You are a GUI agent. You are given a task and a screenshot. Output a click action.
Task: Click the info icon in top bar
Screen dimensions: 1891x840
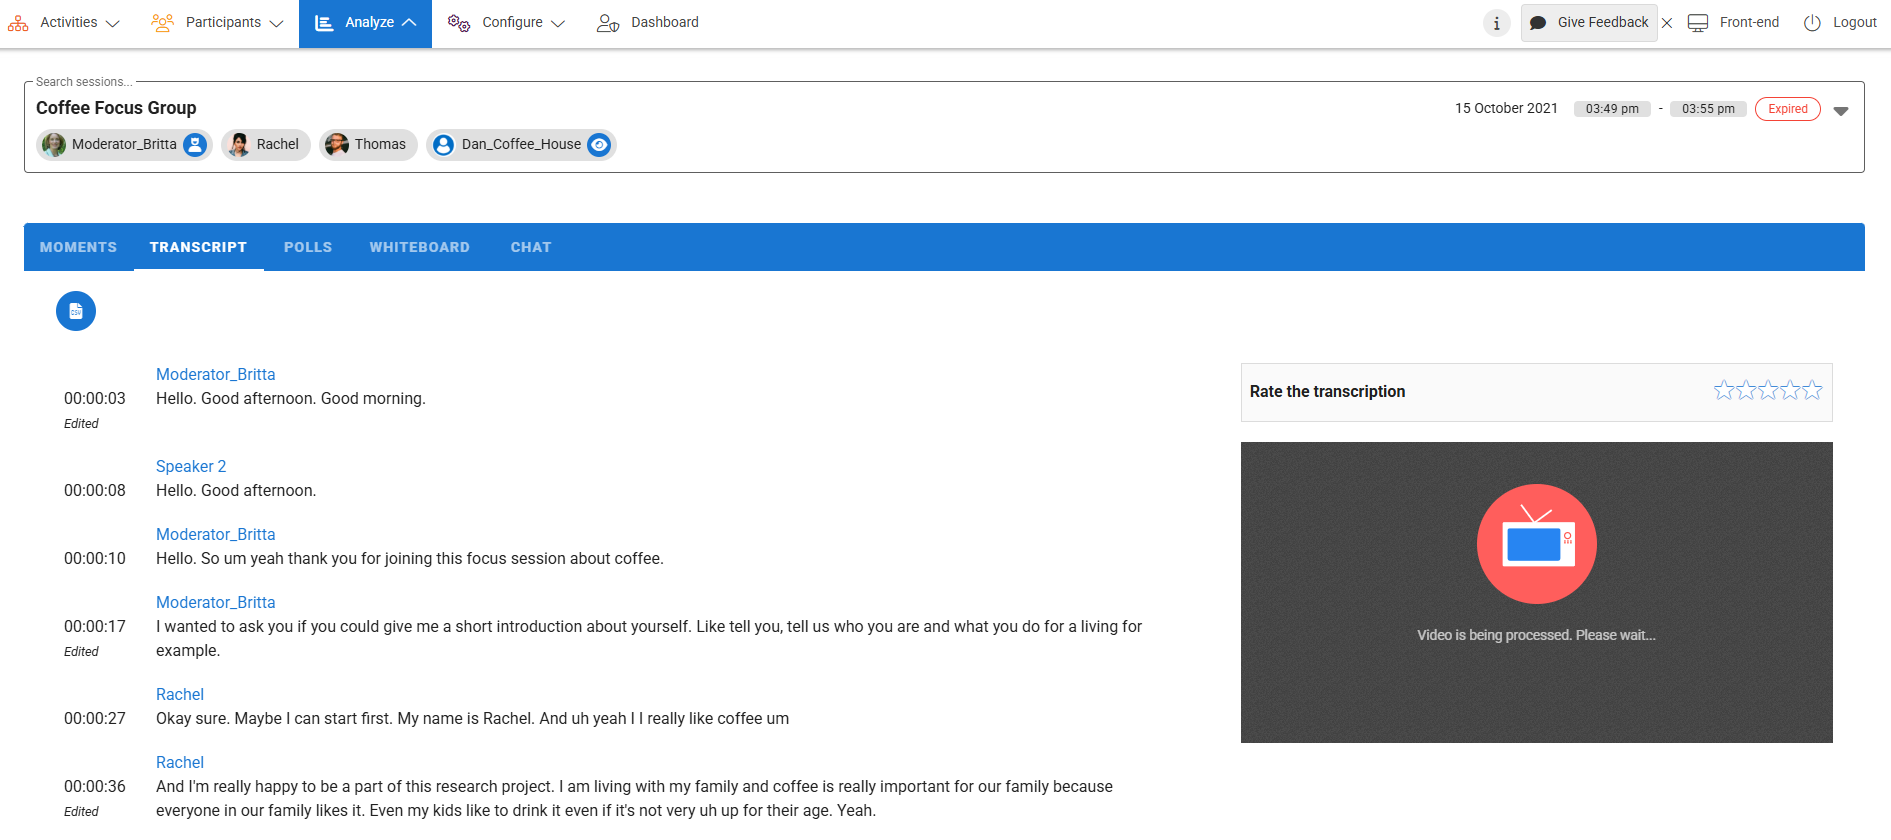tap(1496, 23)
